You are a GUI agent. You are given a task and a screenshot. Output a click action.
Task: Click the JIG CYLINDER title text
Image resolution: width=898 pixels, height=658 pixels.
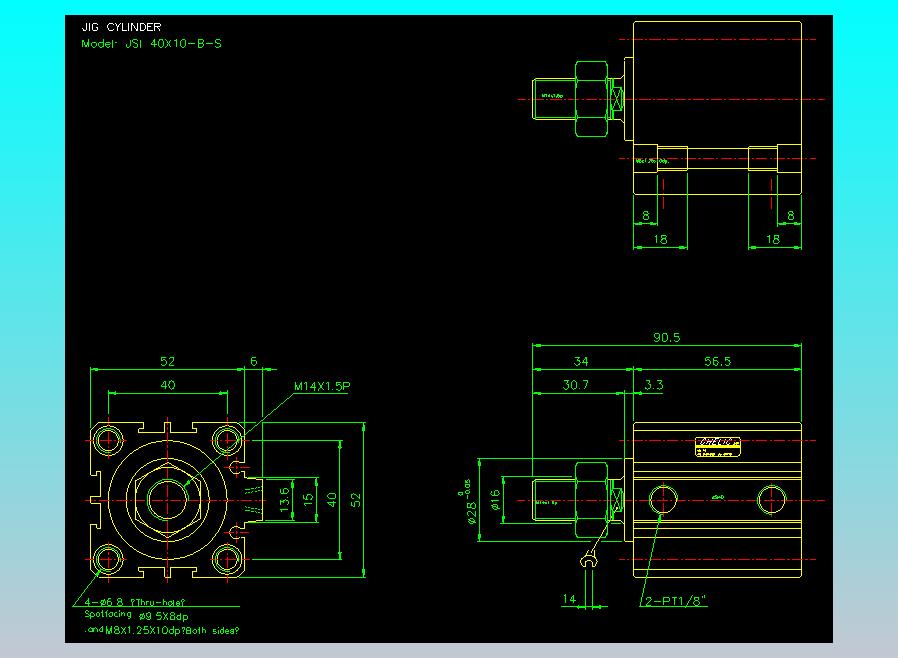click(121, 28)
